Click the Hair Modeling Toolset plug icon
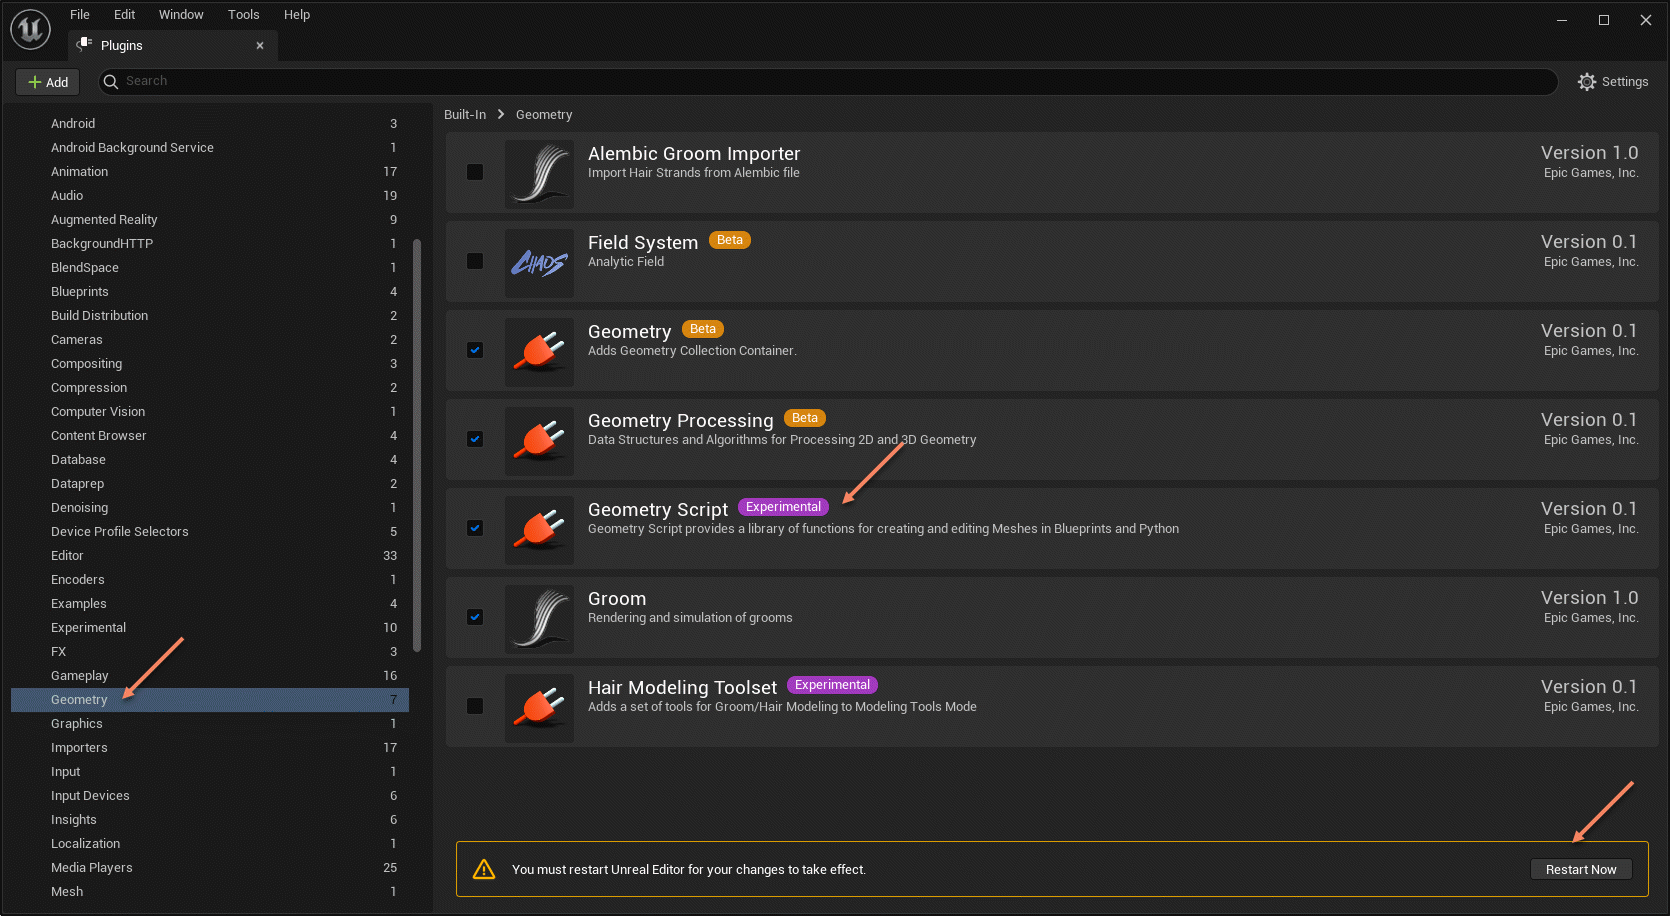This screenshot has height=916, width=1670. pos(539,707)
